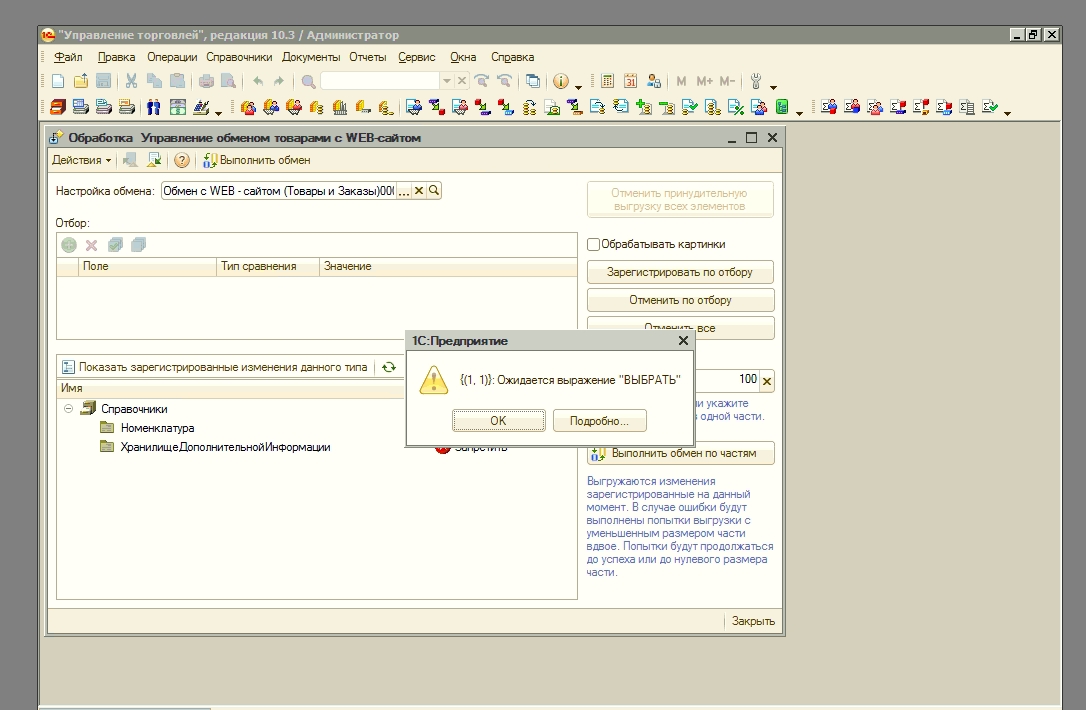Click the orange Help info icon
This screenshot has height=710, width=1086.
(561, 82)
